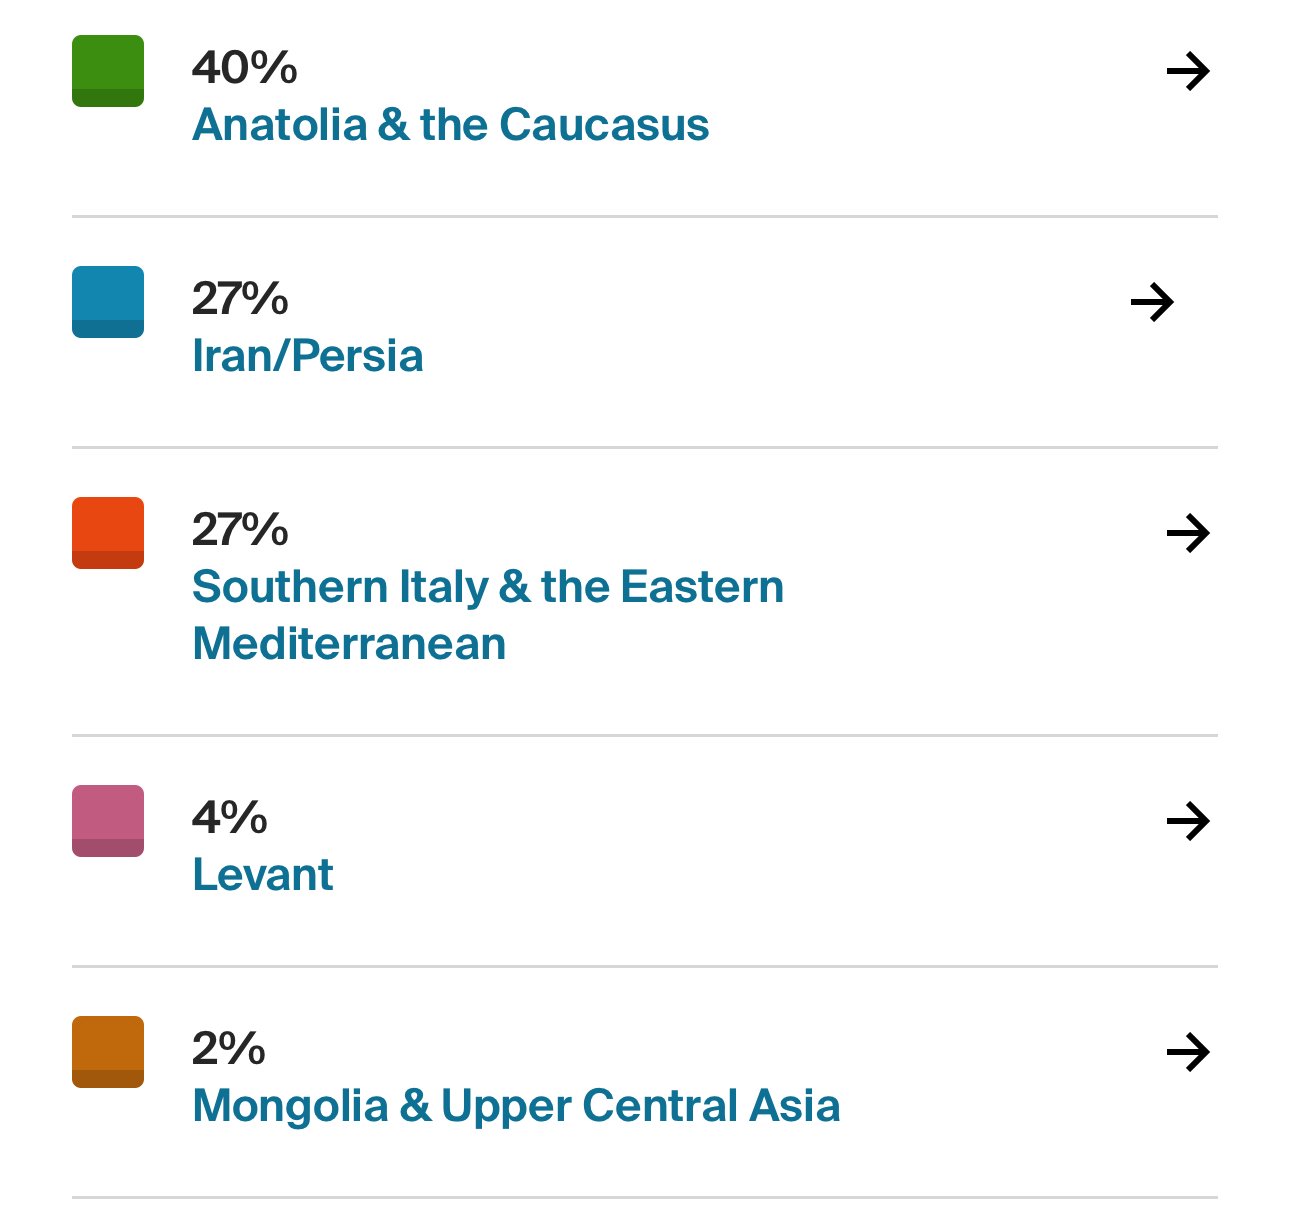Open the Levant region link
Viewport: 1290px width, 1209px height.
263,875
